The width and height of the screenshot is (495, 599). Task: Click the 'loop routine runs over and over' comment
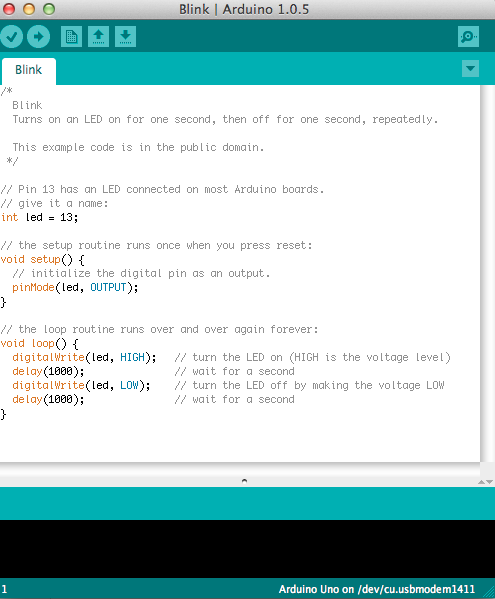coord(159,329)
